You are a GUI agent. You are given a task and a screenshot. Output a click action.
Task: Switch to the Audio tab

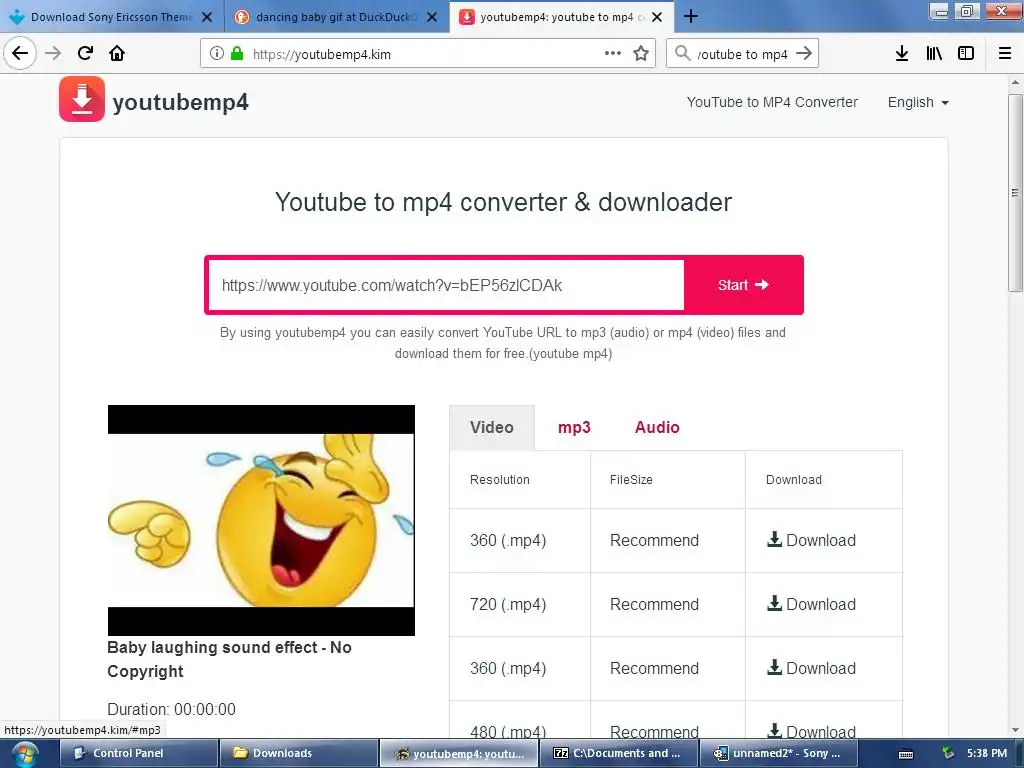click(657, 427)
